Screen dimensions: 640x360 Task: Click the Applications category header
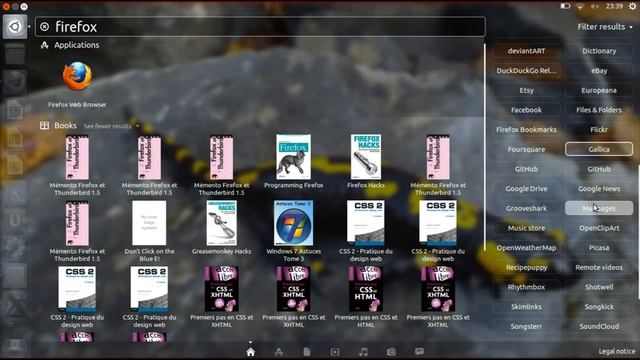70,45
